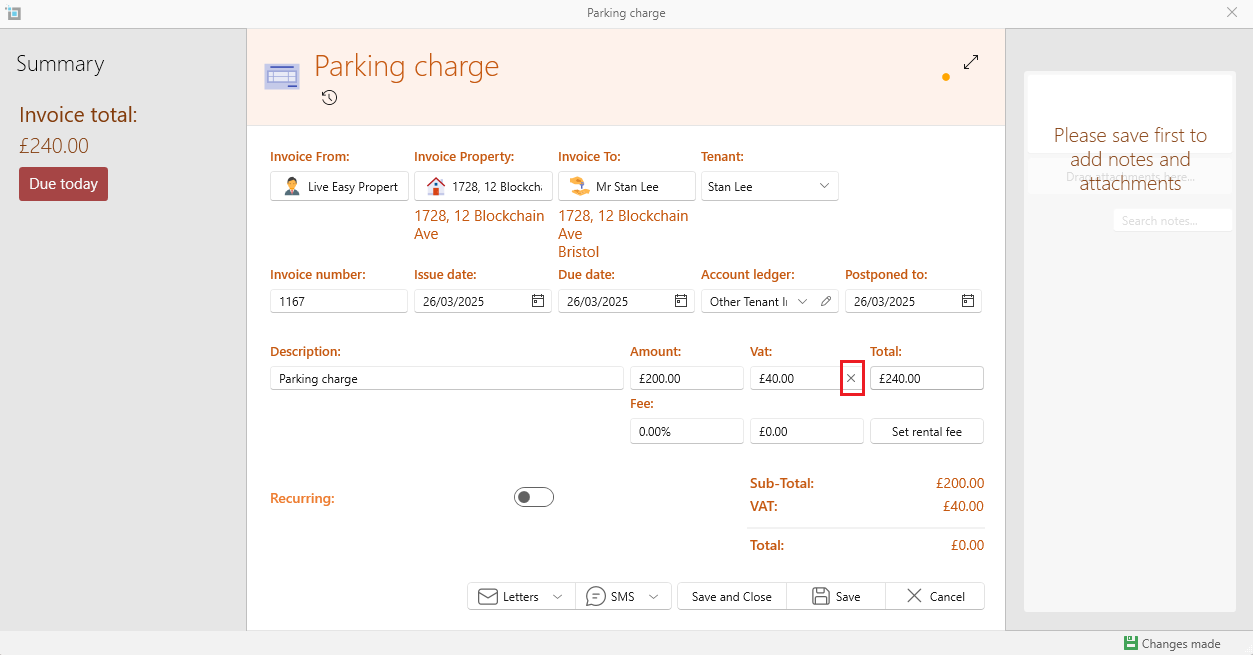Screen dimensions: 1253x655
Task: Expand the Letters dropdown arrow
Action: point(558,597)
